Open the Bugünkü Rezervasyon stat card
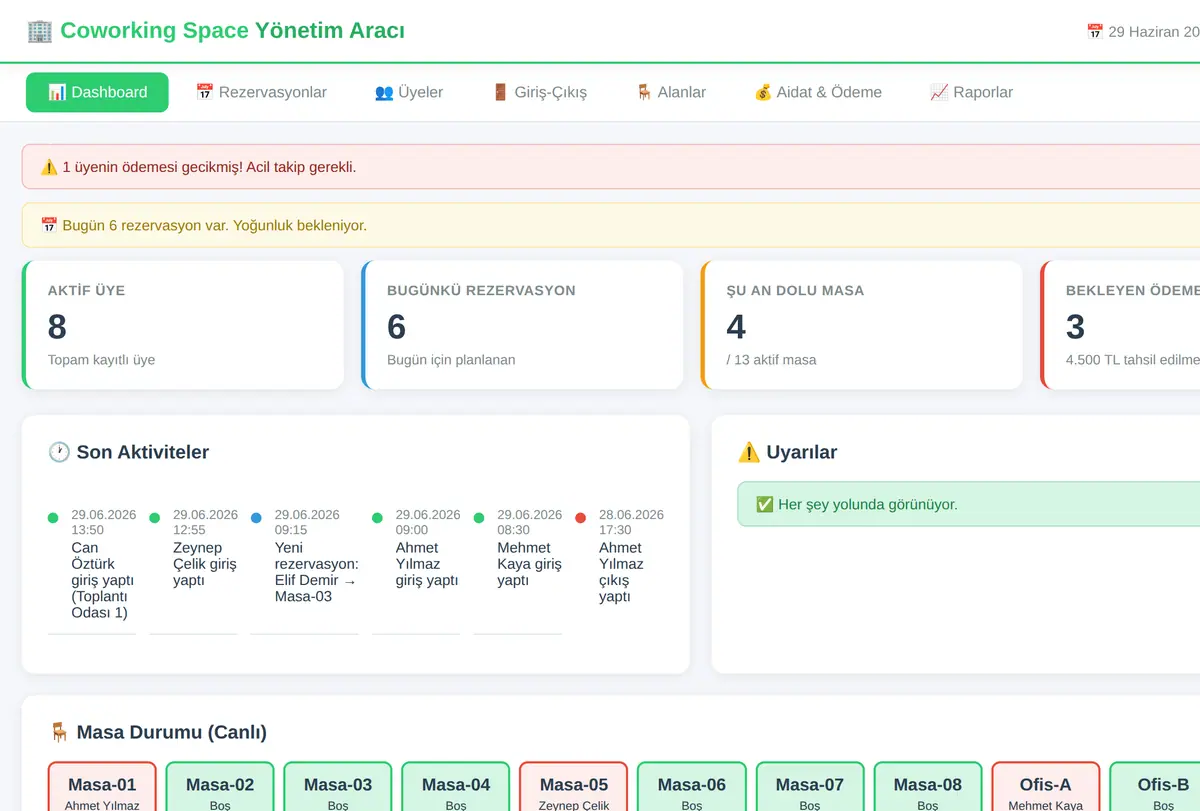1200x811 pixels. 522,325
